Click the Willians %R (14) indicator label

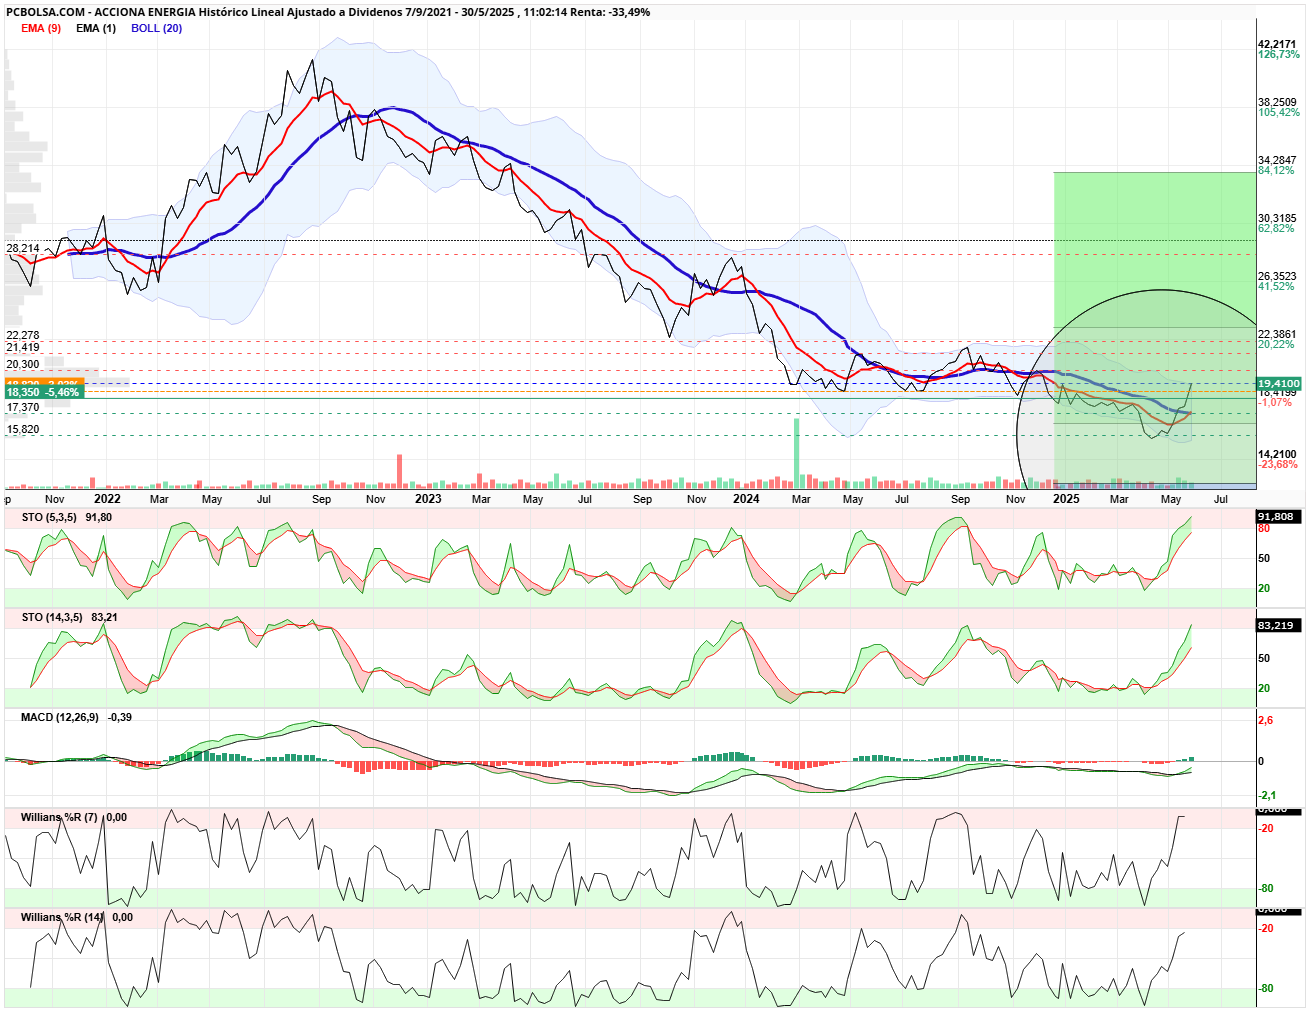point(62,917)
